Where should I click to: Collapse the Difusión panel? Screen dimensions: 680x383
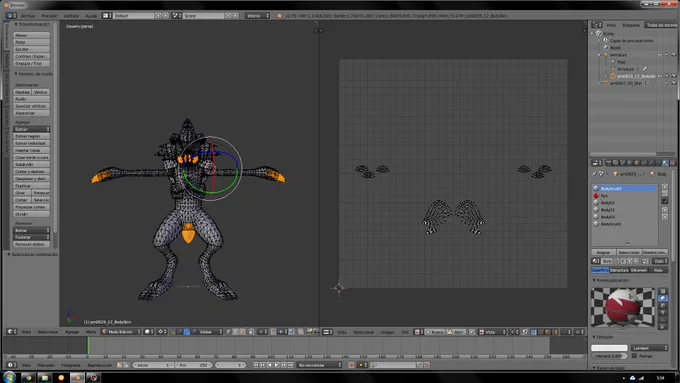tap(594, 337)
